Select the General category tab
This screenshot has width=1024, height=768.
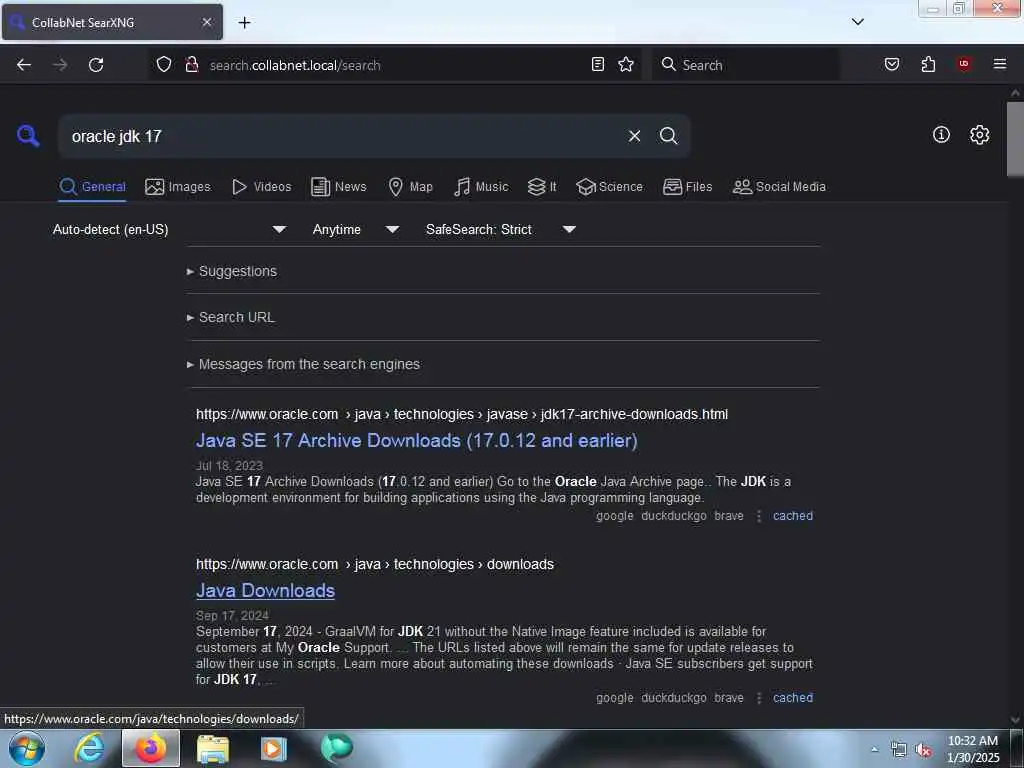click(92, 187)
